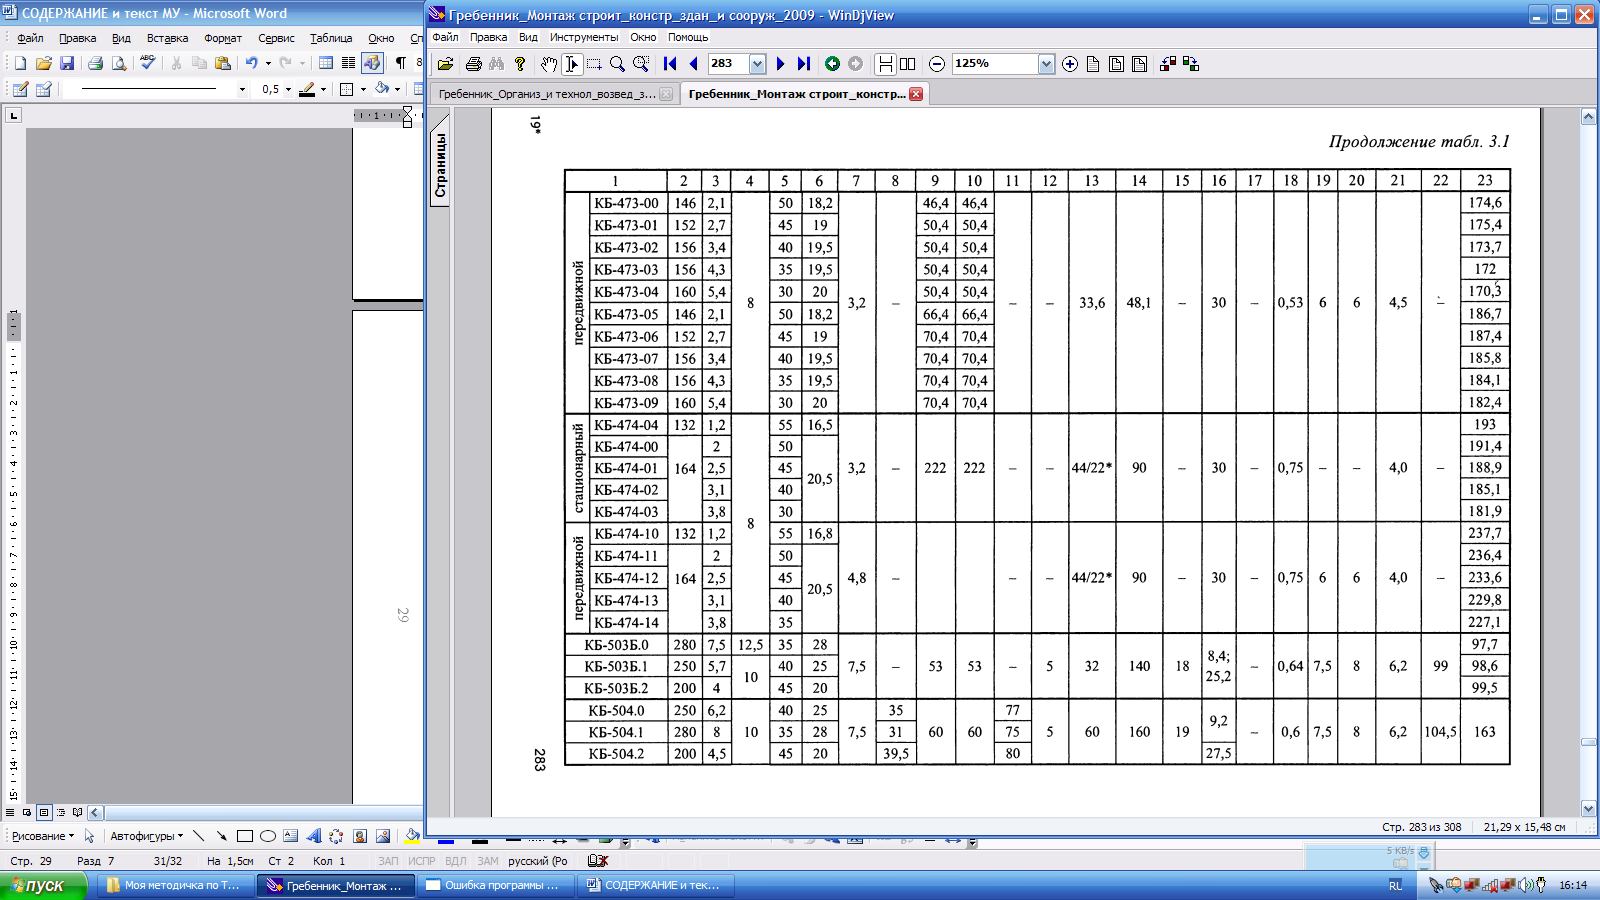Click the WinDjView vertical scrollbar down arrow
Screen dimensions: 1600x900
(x=1588, y=809)
